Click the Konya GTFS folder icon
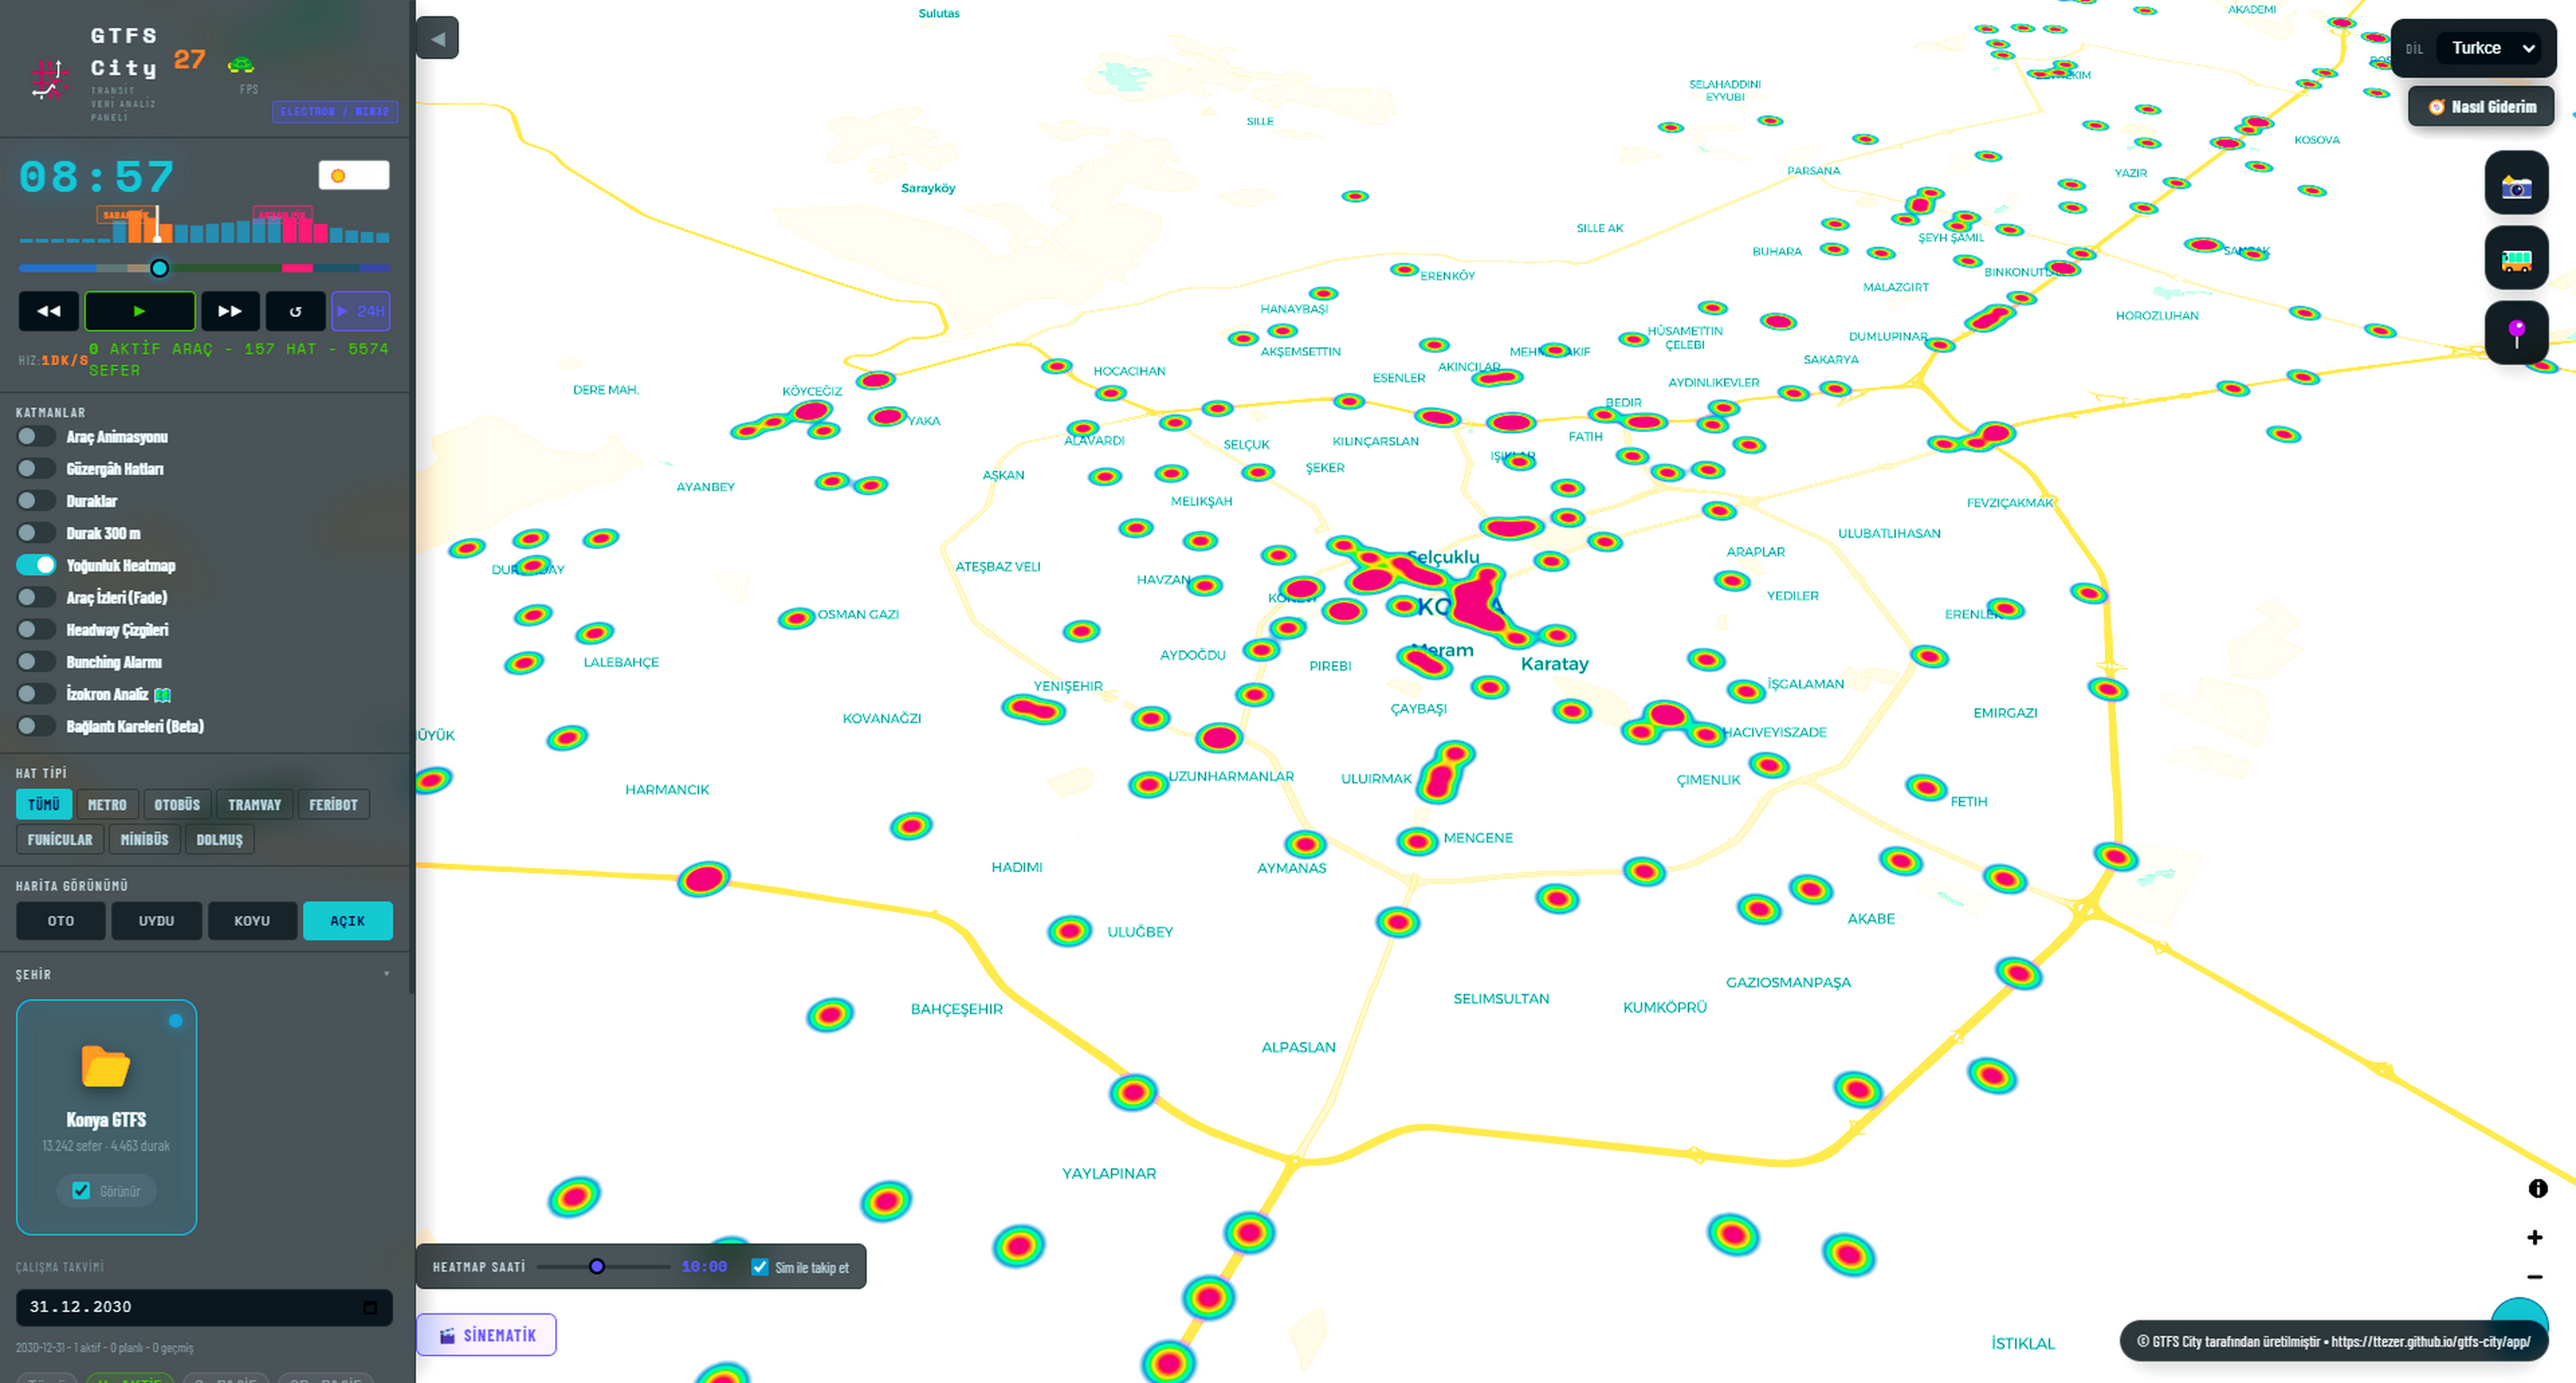Viewport: 2576px width, 1383px height. coord(106,1066)
